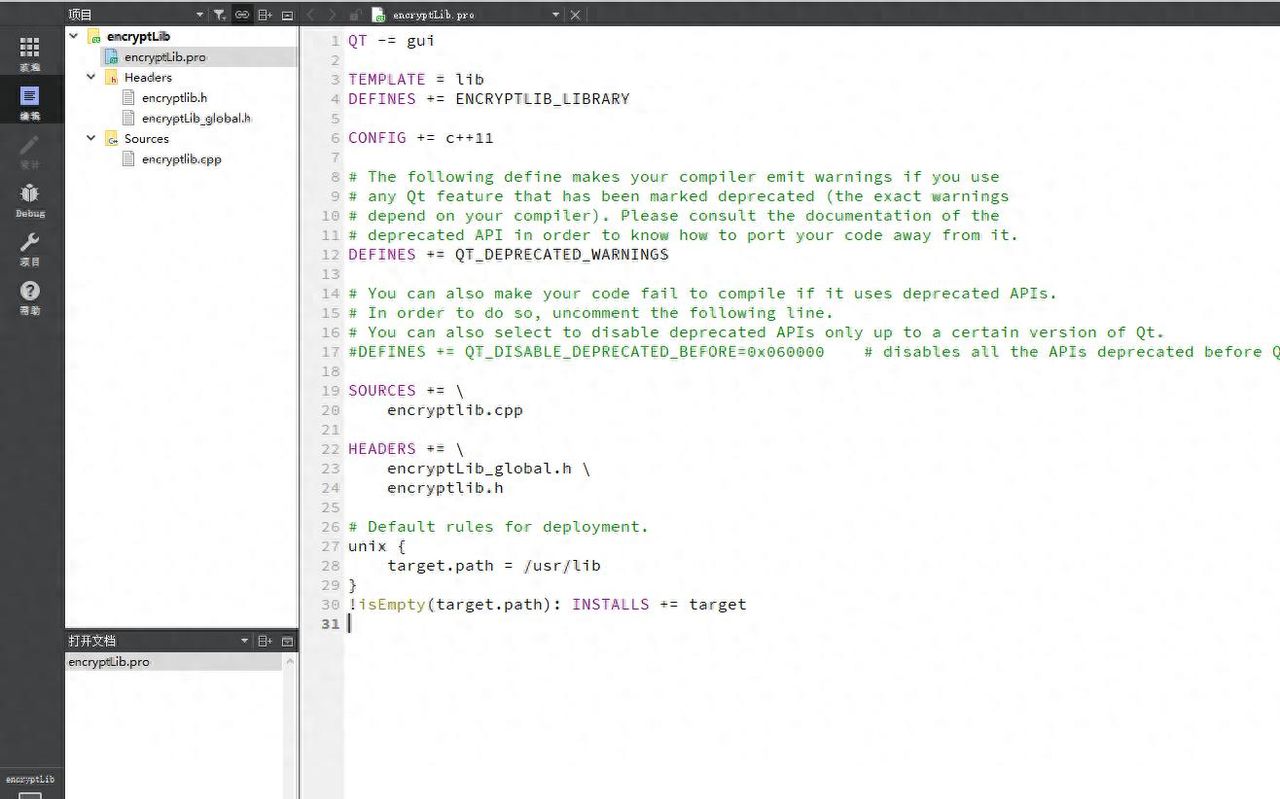This screenshot has height=799, width=1280.
Task: Close the encryptLib.pro document with the X
Action: click(x=575, y=15)
